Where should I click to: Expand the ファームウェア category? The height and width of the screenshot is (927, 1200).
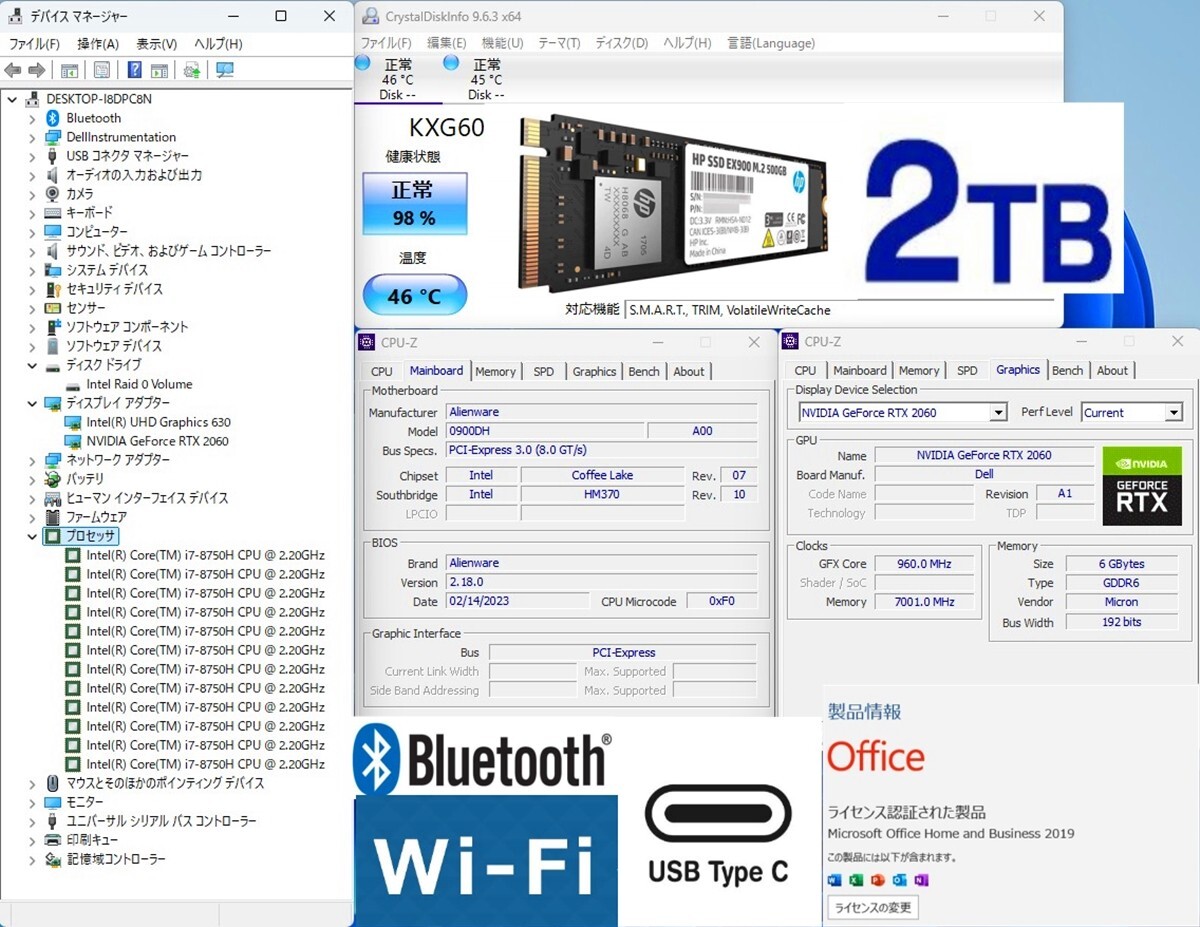[31, 517]
